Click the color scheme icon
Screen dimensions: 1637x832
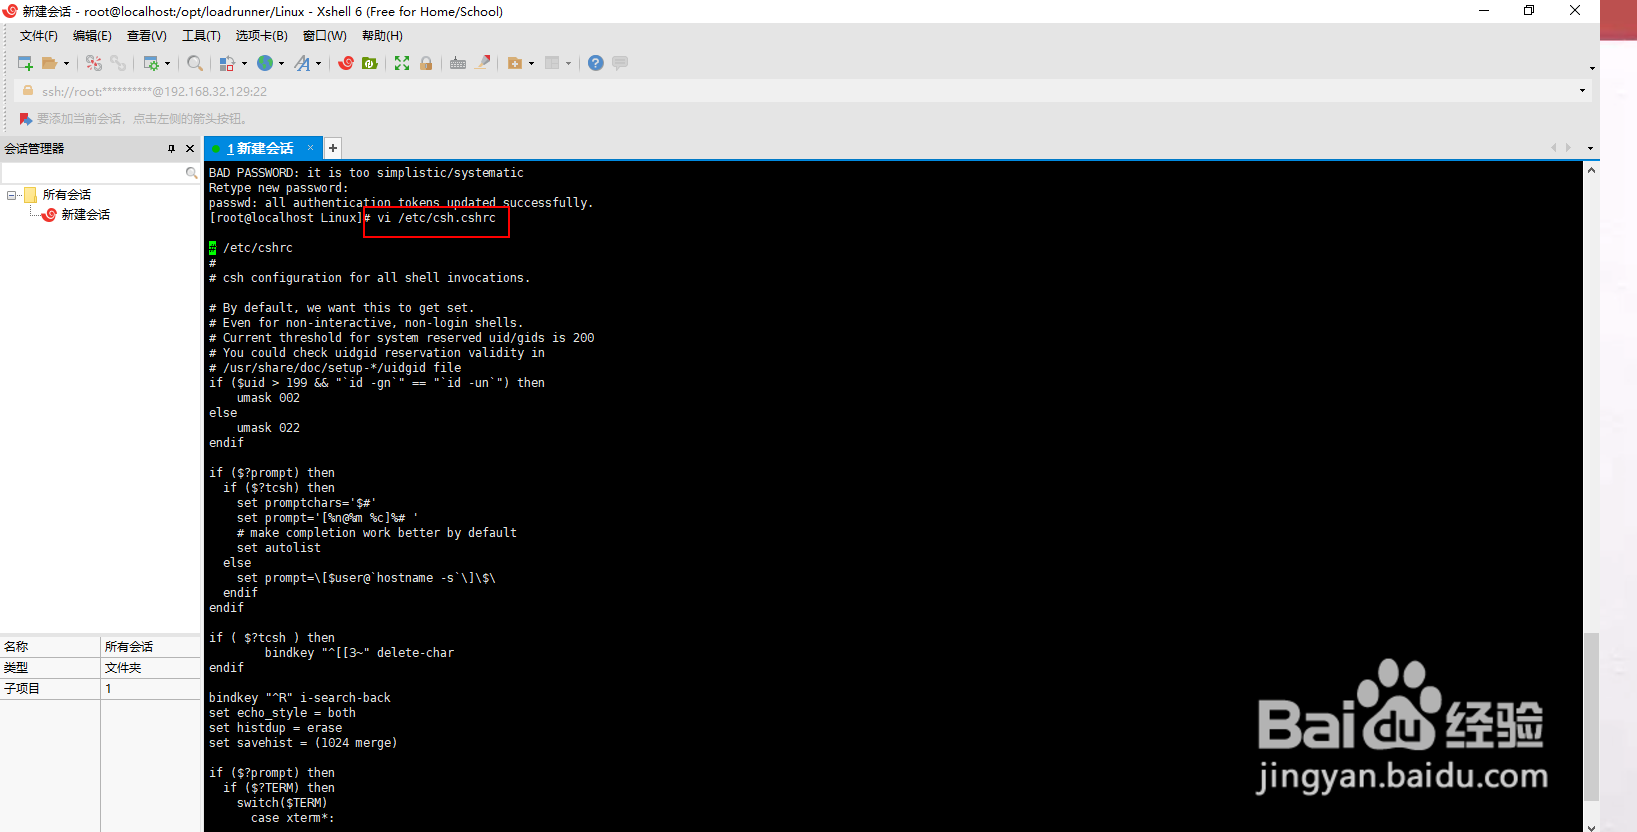[x=227, y=63]
